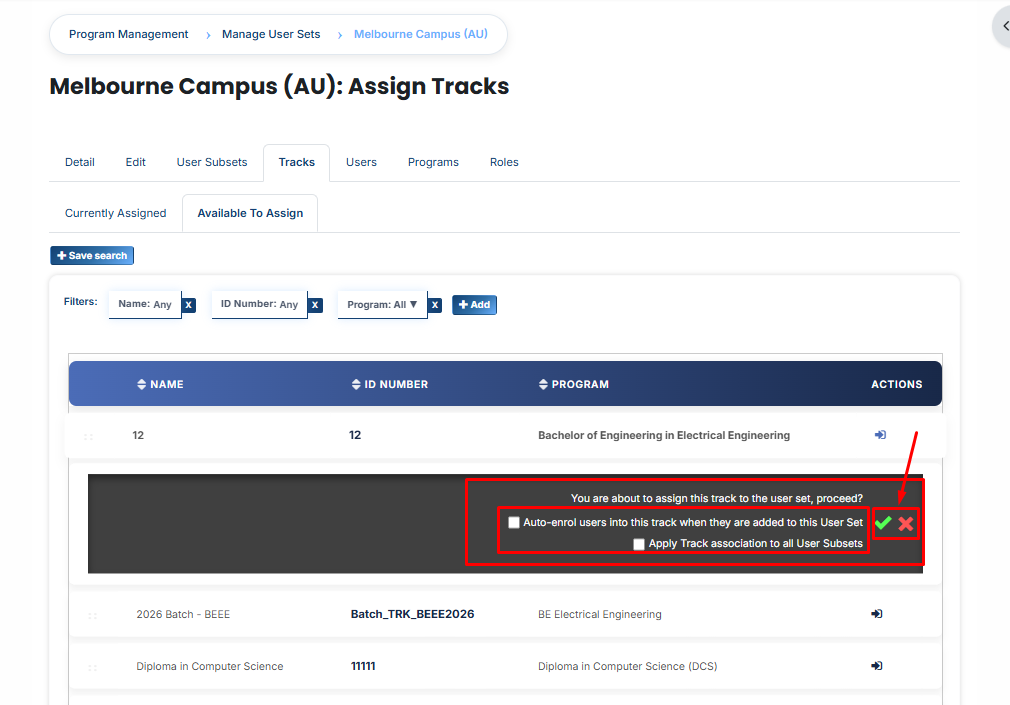
Task: Click the drag handle on row 12
Action: pyautogui.click(x=88, y=437)
